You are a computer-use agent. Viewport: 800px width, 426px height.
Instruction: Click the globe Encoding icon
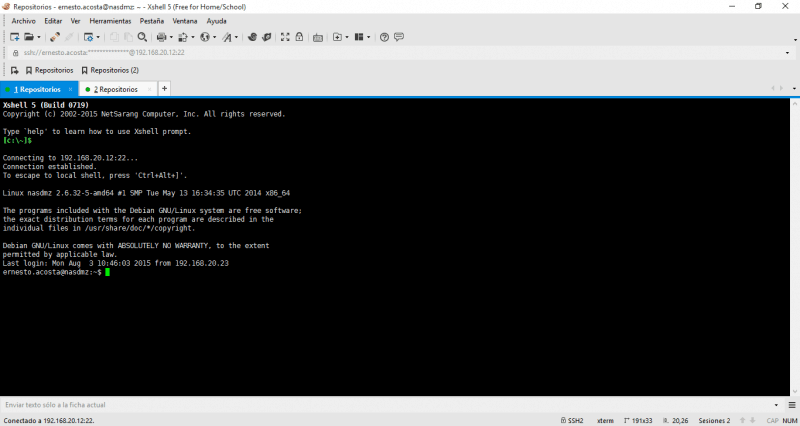(x=205, y=37)
